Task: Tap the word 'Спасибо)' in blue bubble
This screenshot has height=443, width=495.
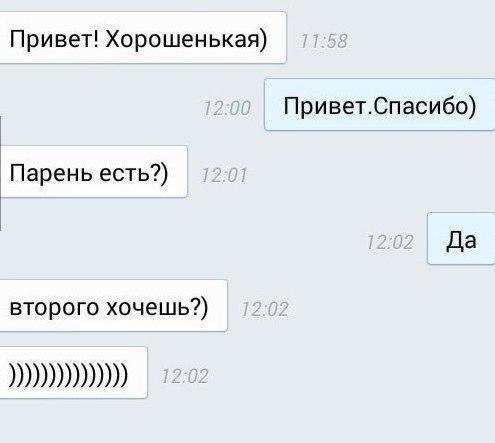Action: (x=424, y=107)
